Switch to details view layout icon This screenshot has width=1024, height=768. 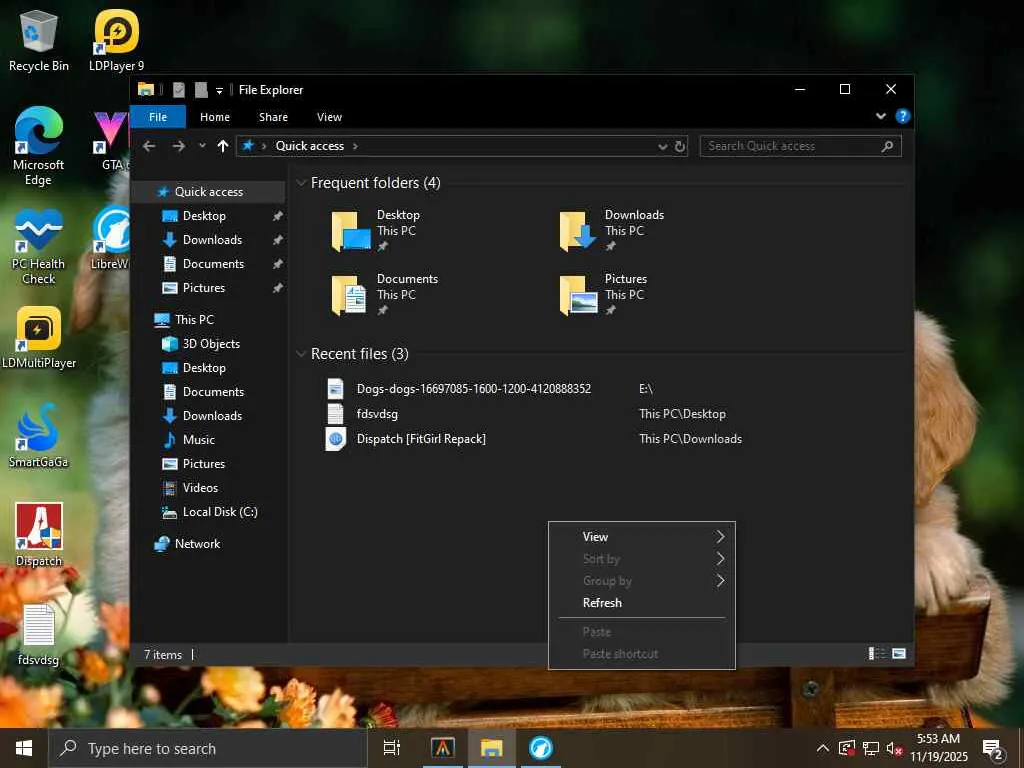[877, 654]
